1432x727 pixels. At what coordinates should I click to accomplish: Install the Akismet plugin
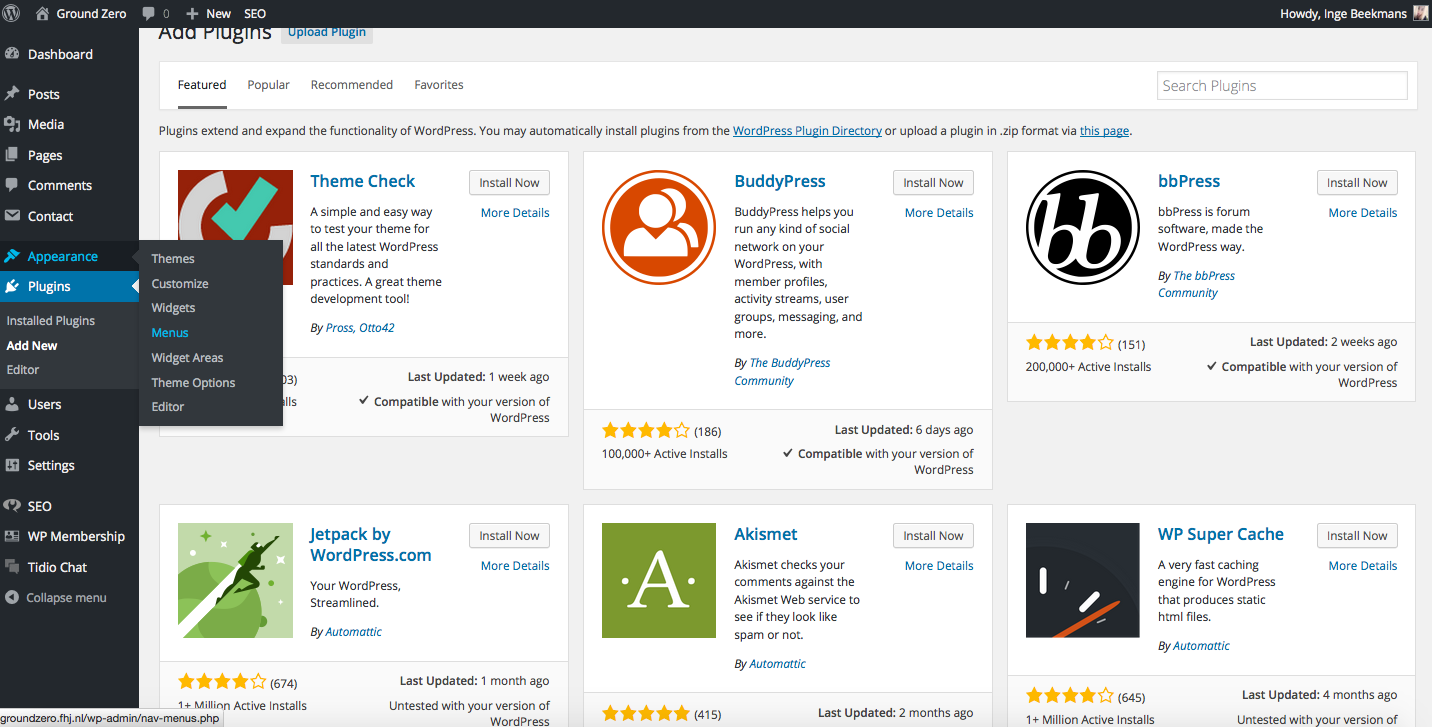click(x=933, y=536)
